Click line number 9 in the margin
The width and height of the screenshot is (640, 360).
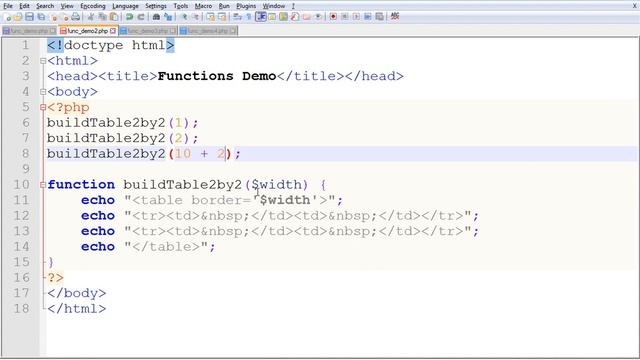coord(25,169)
